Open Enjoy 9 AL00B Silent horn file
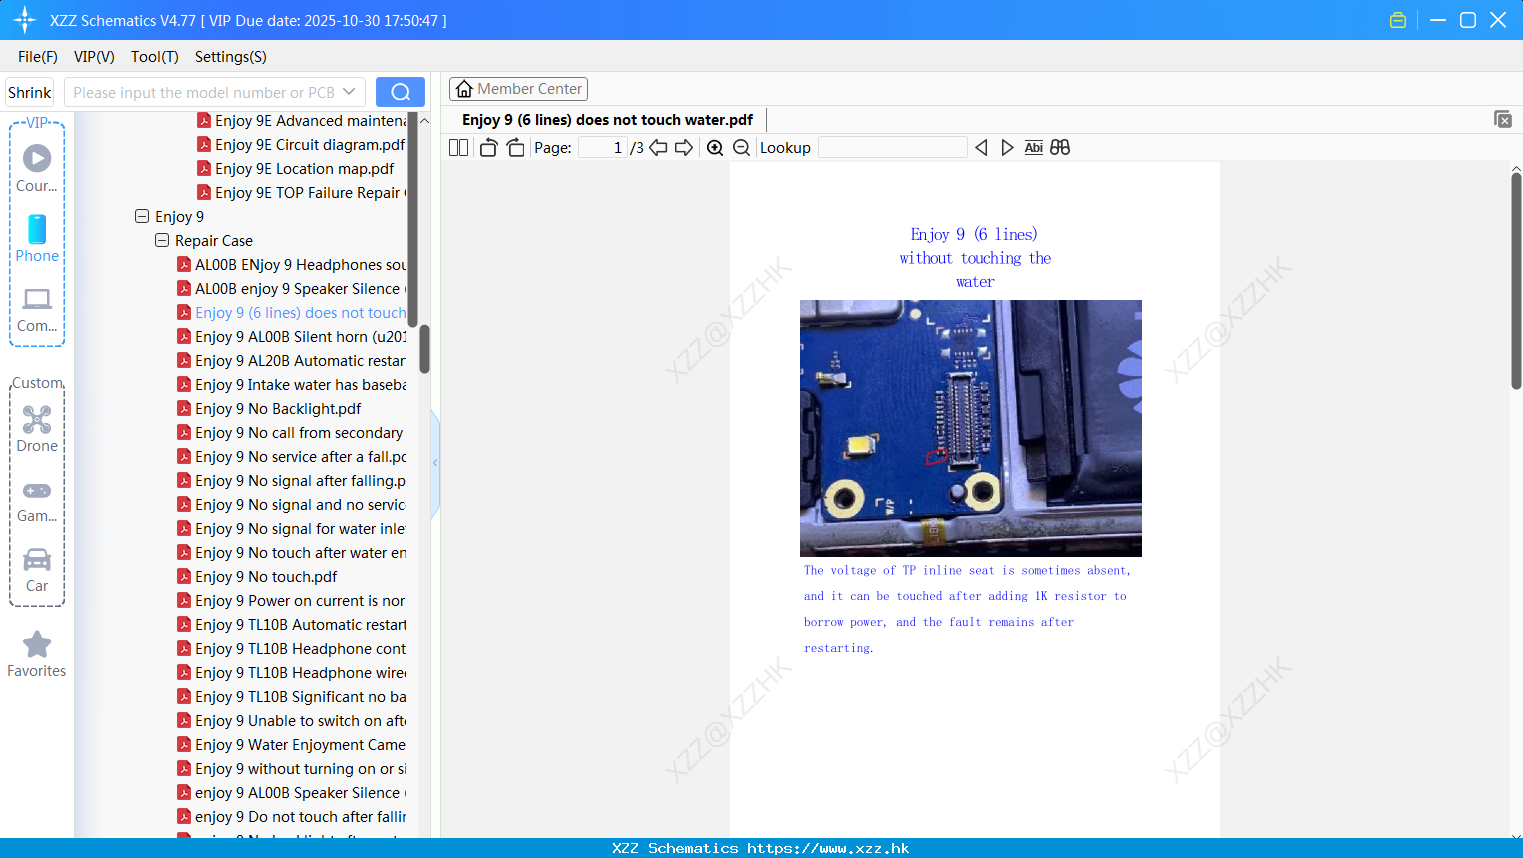This screenshot has height=858, width=1523. [291, 336]
